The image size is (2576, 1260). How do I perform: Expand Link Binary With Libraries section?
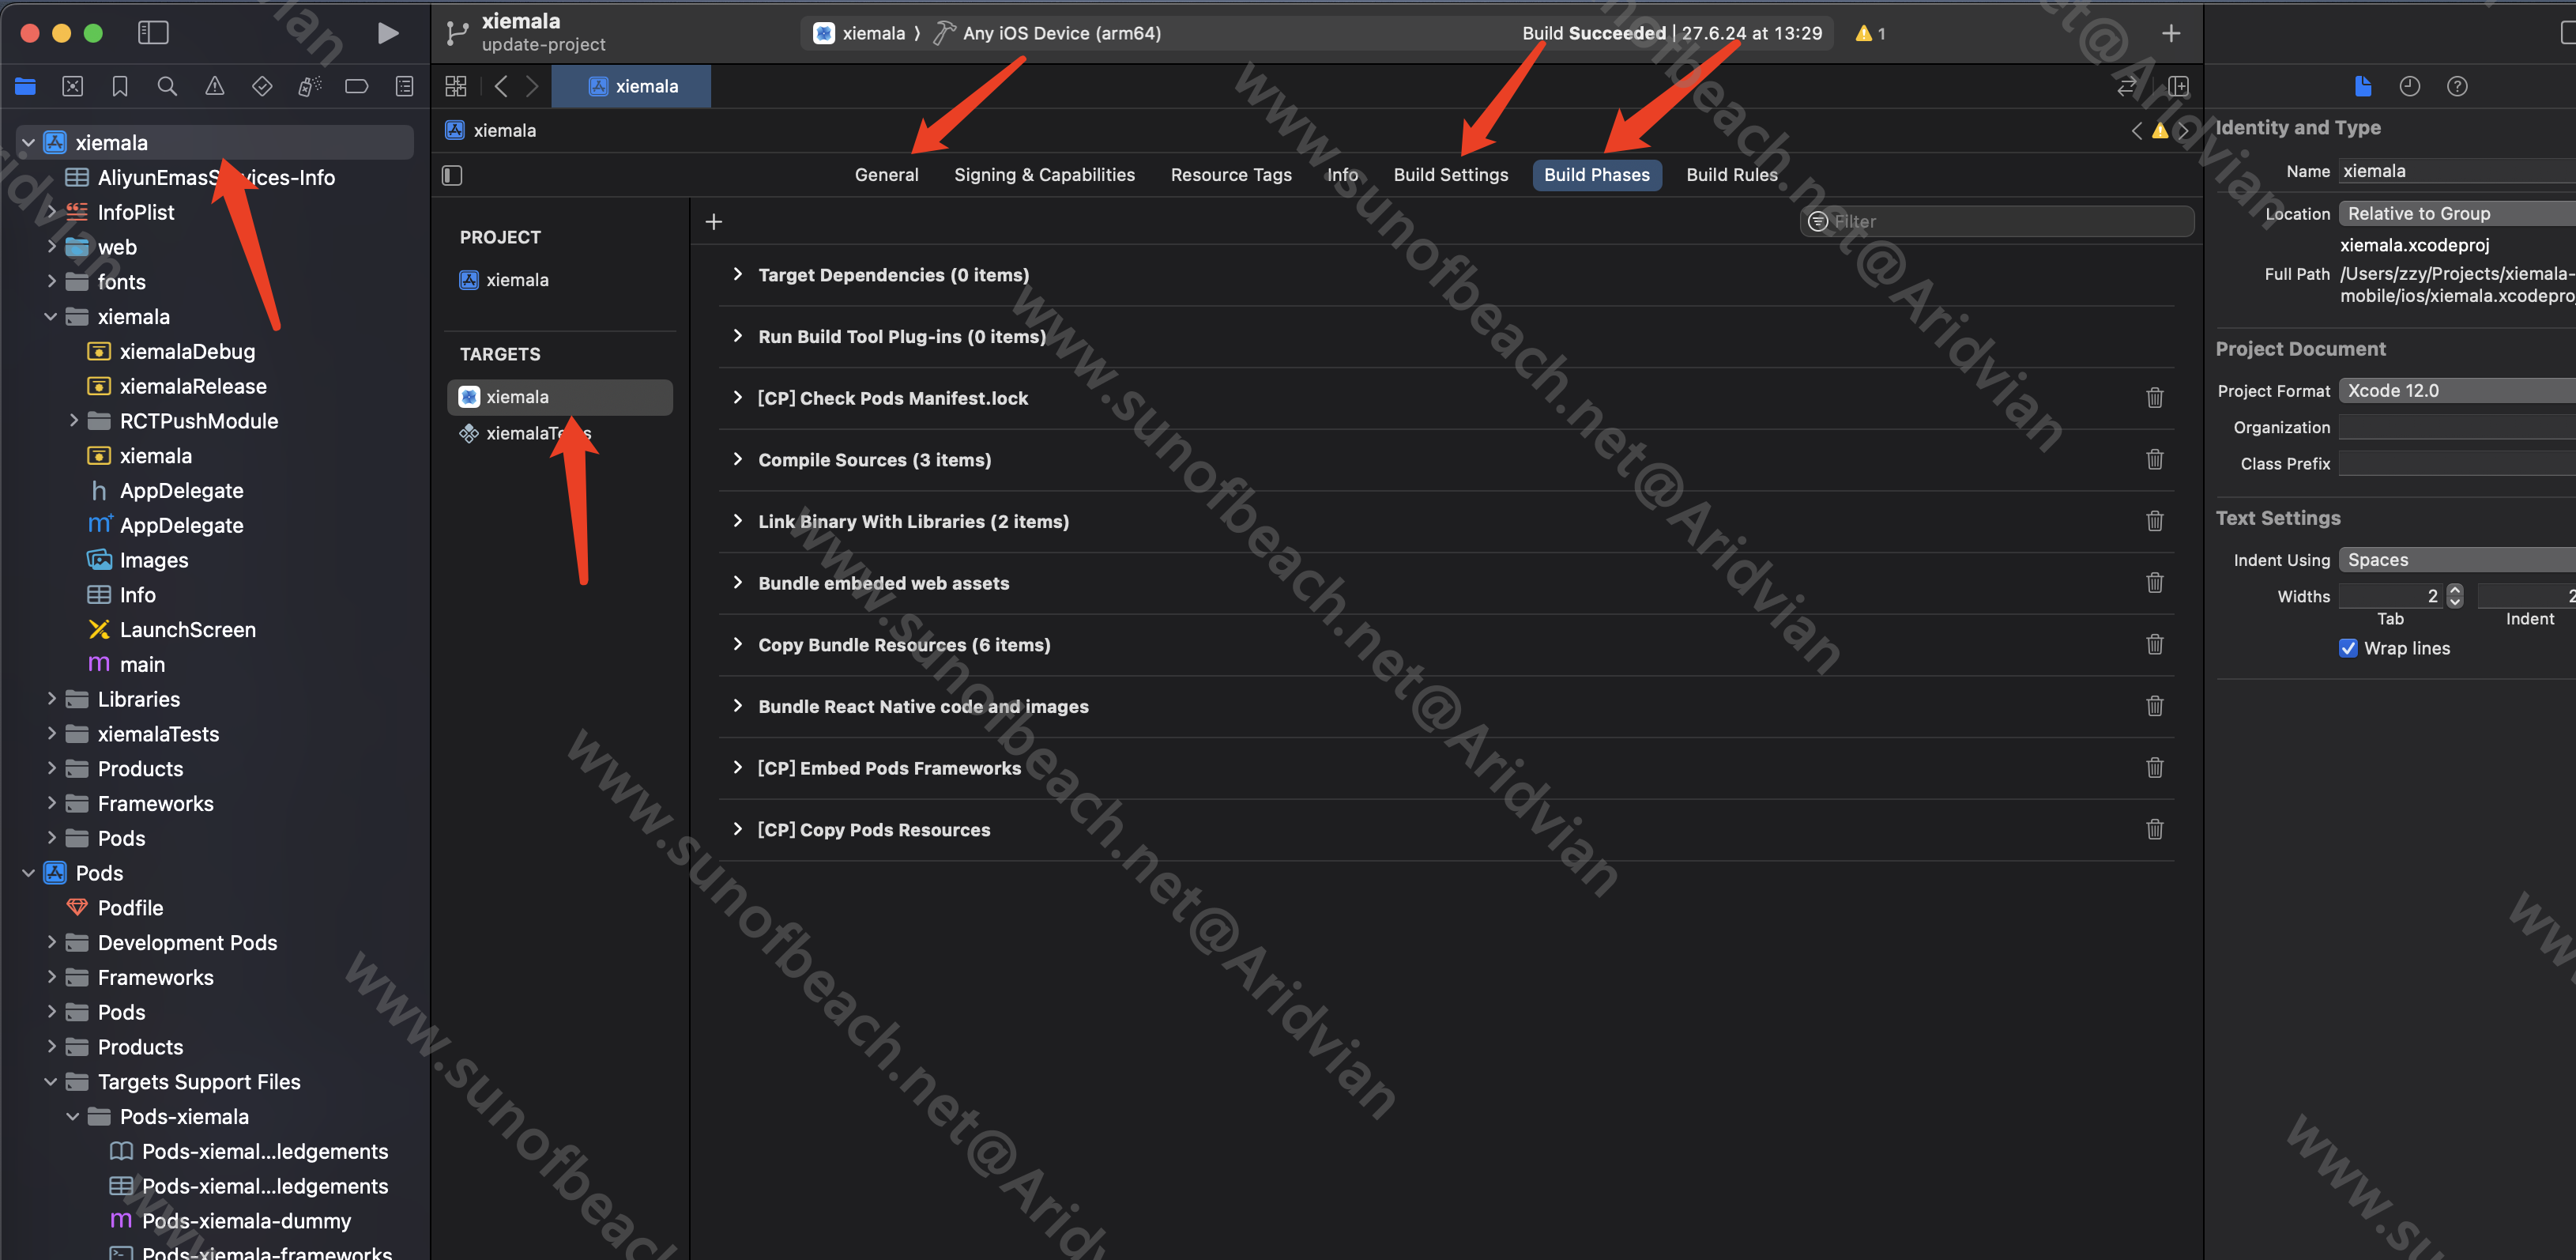[738, 521]
